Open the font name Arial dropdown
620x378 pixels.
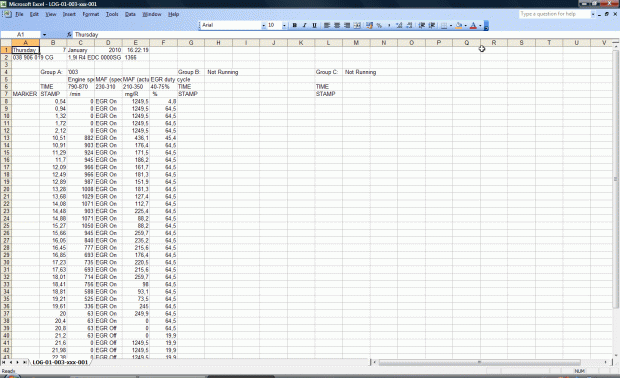coord(263,25)
